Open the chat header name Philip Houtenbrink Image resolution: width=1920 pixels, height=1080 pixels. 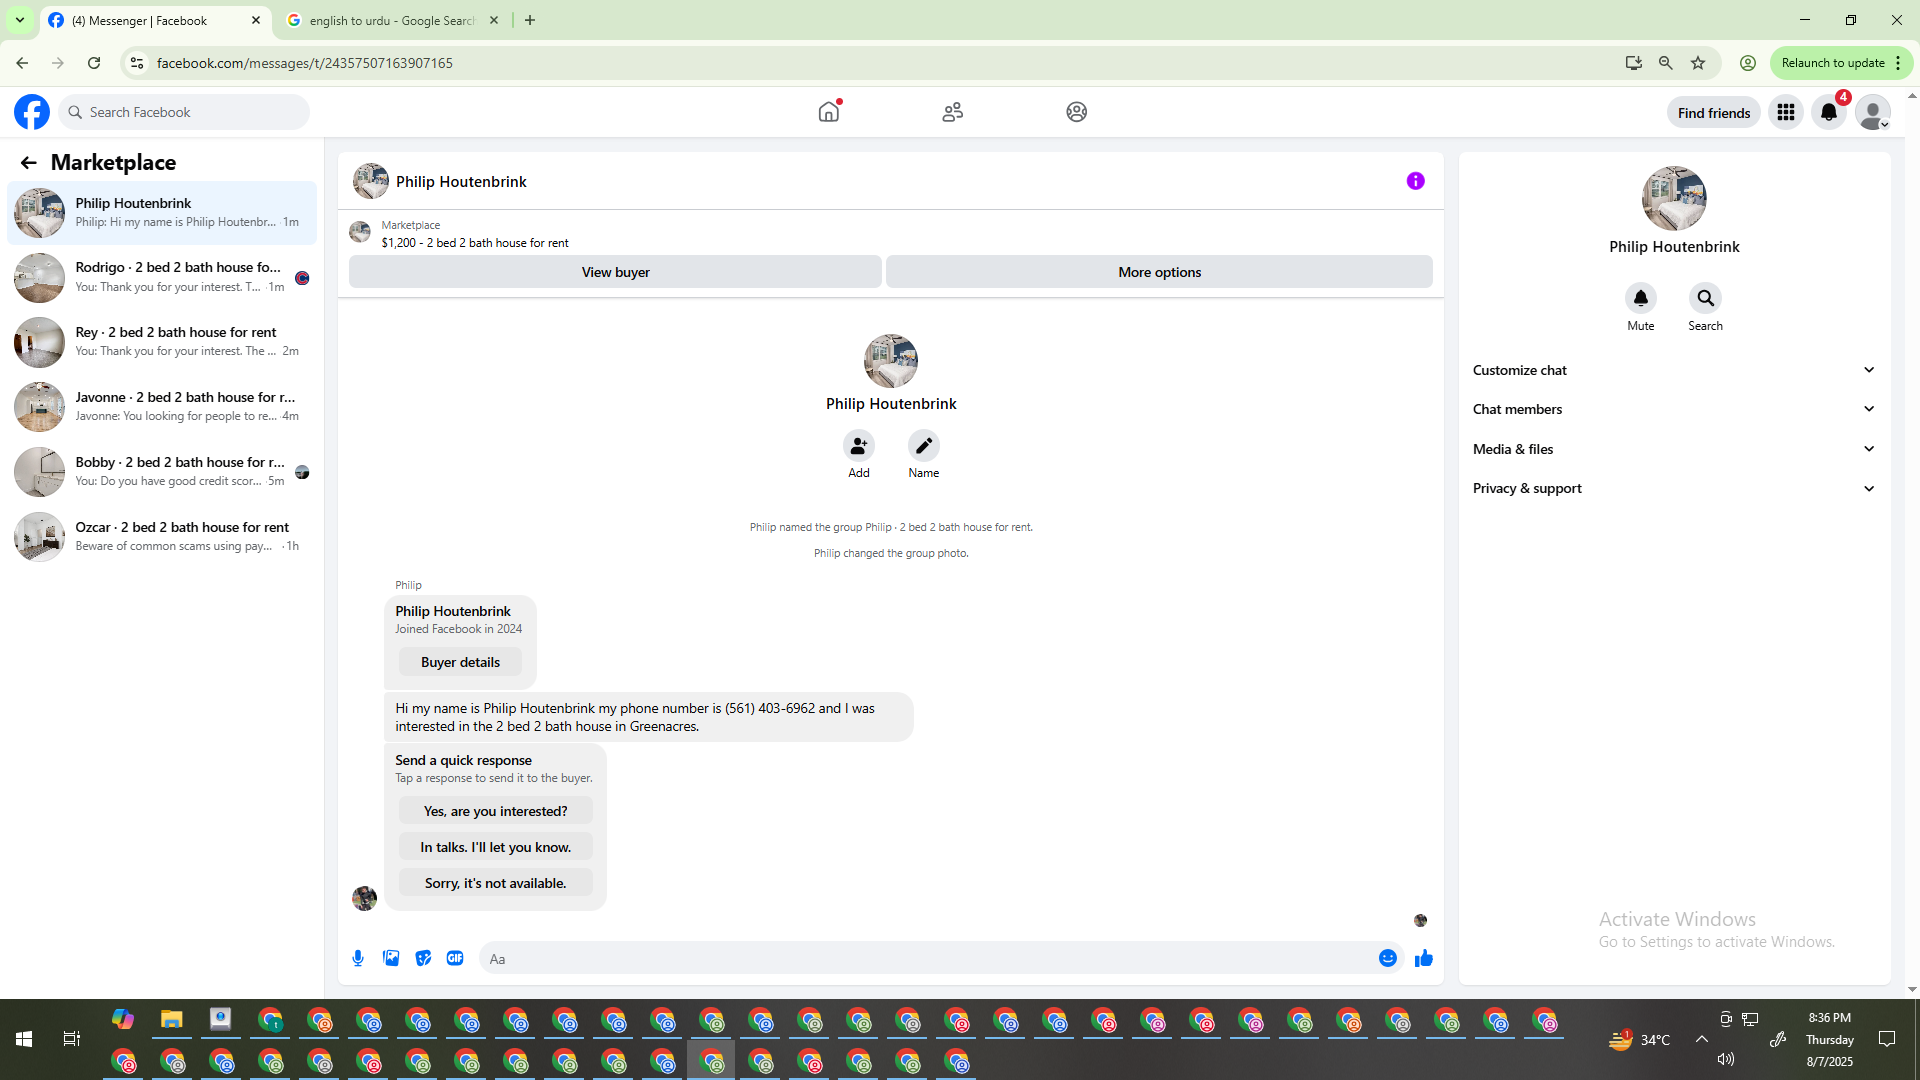click(461, 182)
